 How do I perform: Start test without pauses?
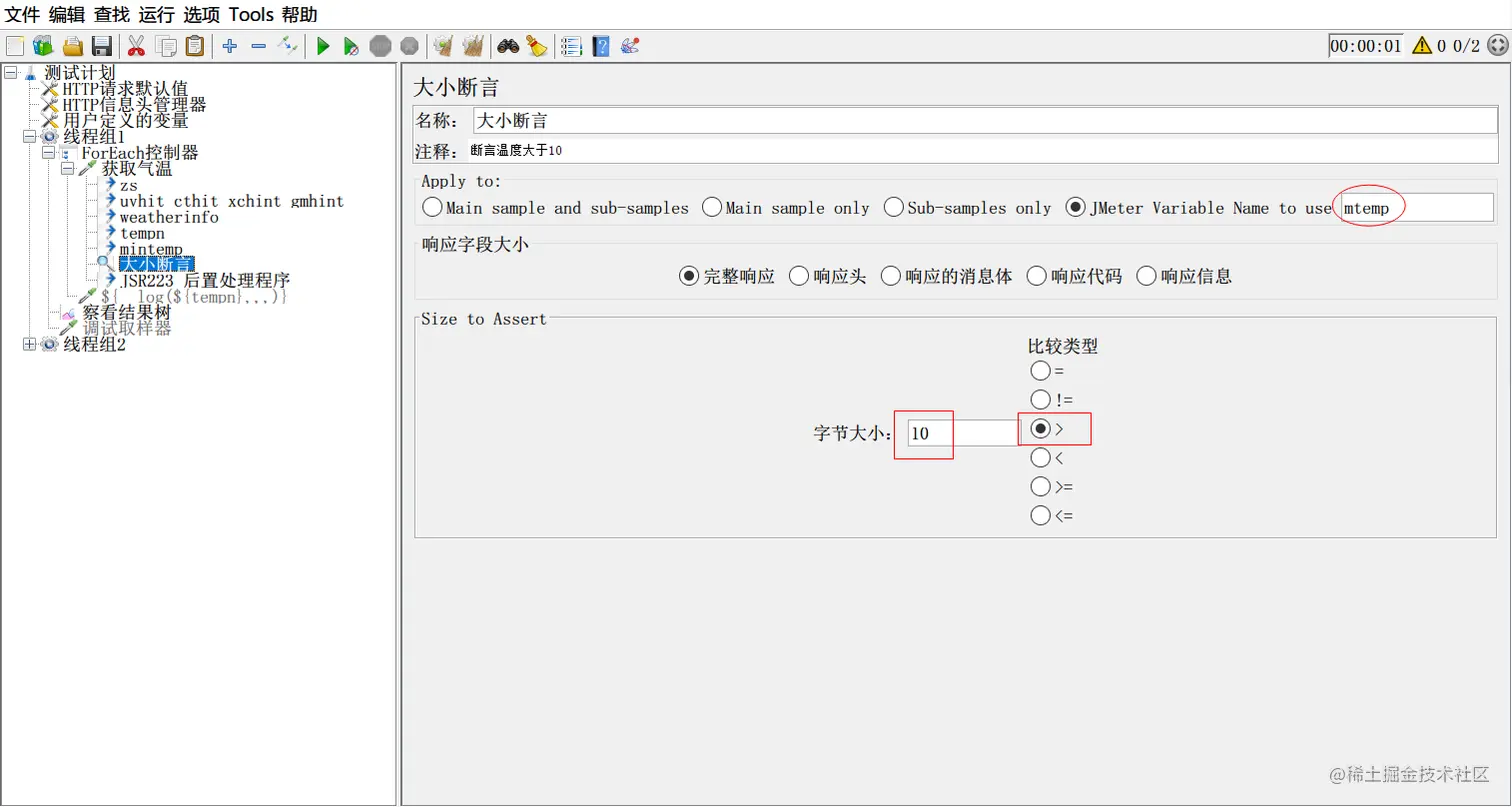351,45
